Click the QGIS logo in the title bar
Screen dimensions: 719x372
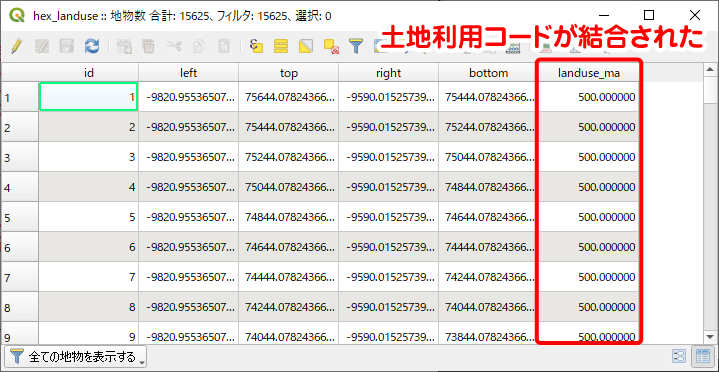(17, 16)
